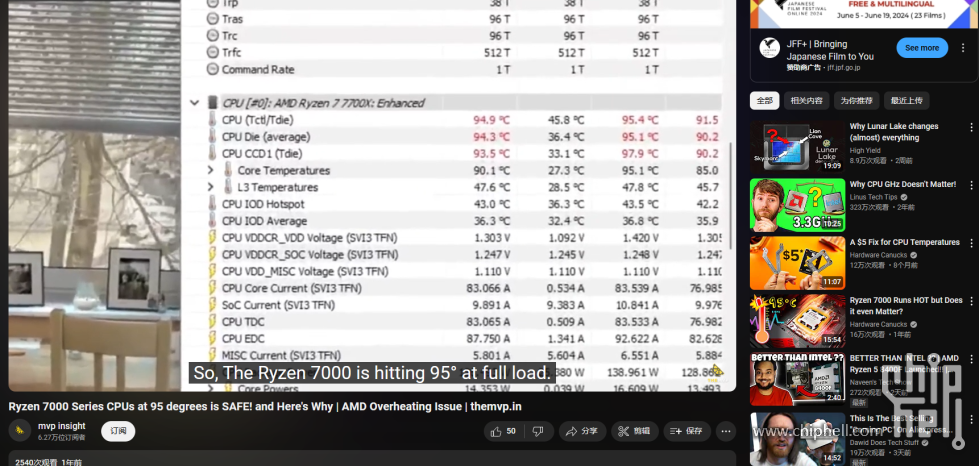
Task: Select Tras clock icon in timings
Action: pos(213,19)
